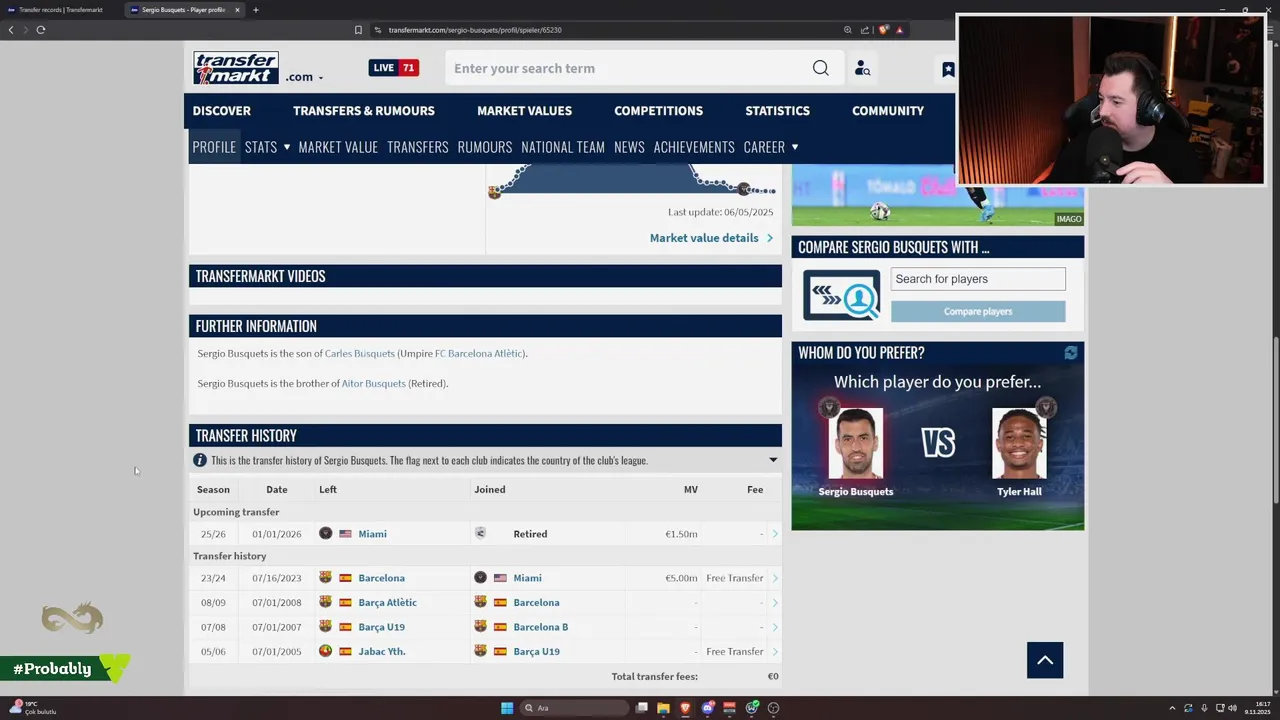This screenshot has width=1280, height=720.
Task: Click the Retired status icon
Action: (480, 534)
